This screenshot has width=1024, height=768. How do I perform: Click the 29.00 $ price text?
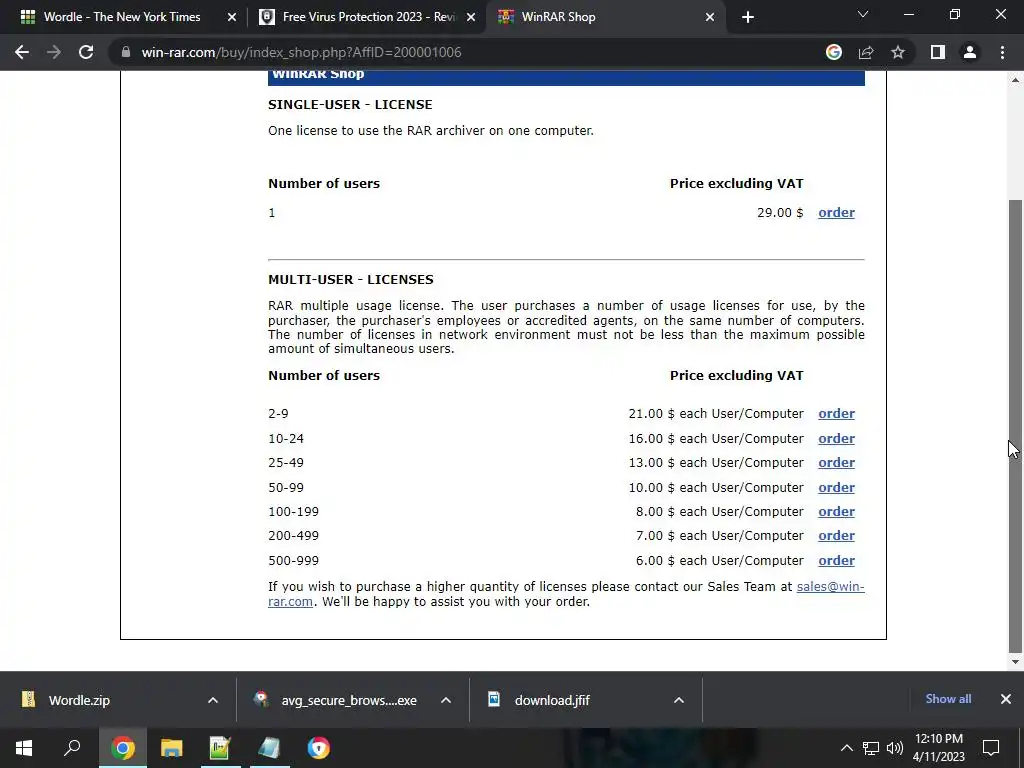[780, 212]
